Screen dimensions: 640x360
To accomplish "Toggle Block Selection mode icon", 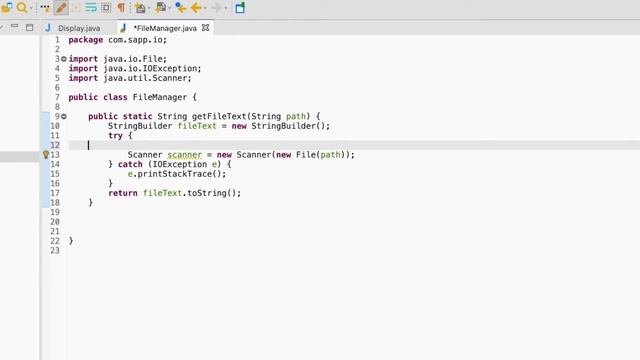I will (x=106, y=8).
